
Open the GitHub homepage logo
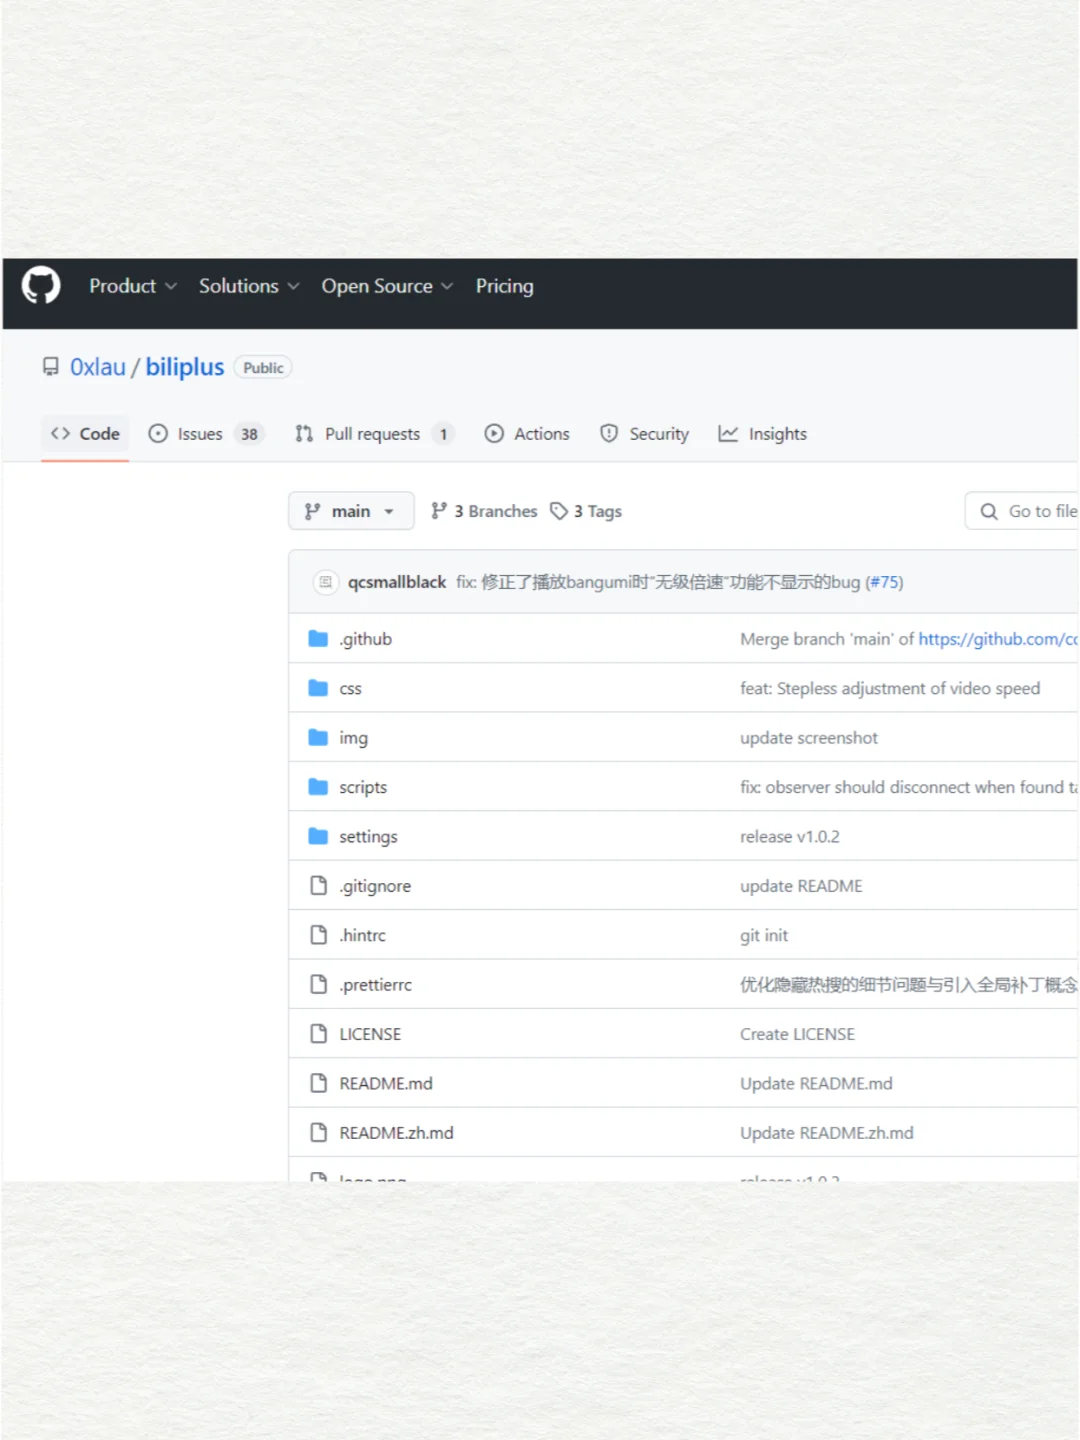(x=41, y=286)
